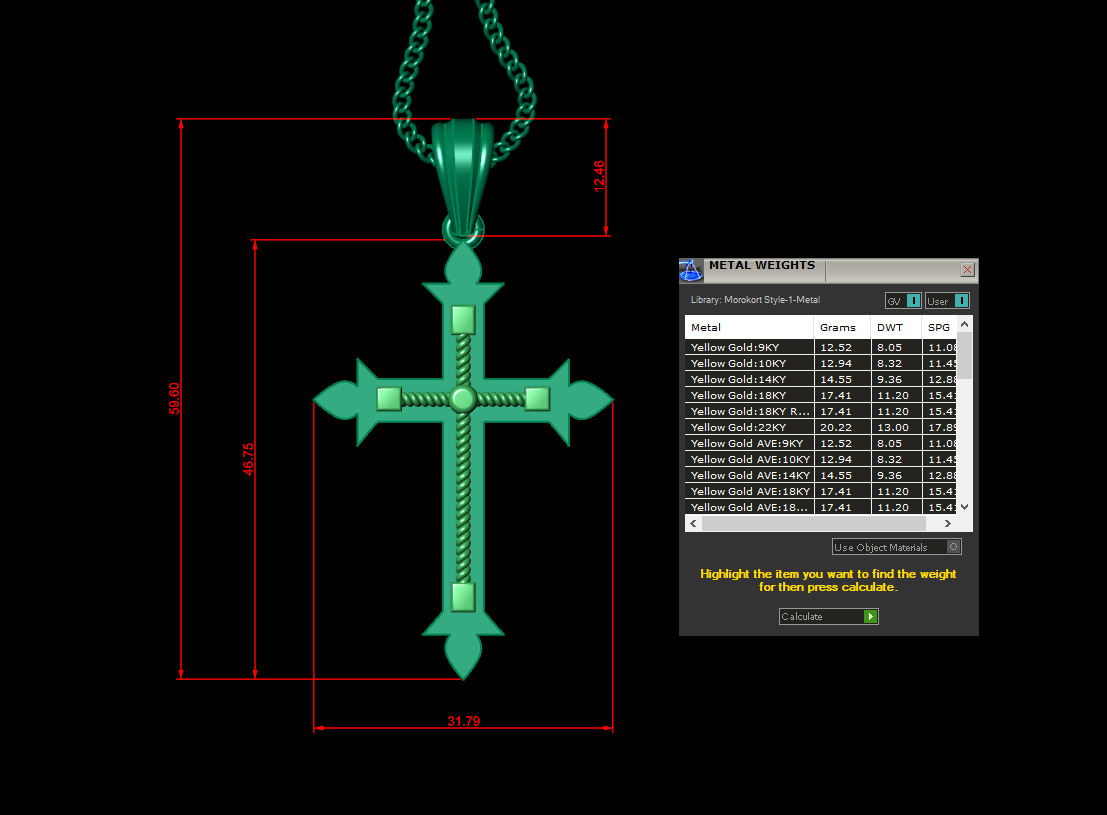This screenshot has width=1107, height=815.
Task: Toggle Use Object Materials option
Action: click(x=897, y=547)
